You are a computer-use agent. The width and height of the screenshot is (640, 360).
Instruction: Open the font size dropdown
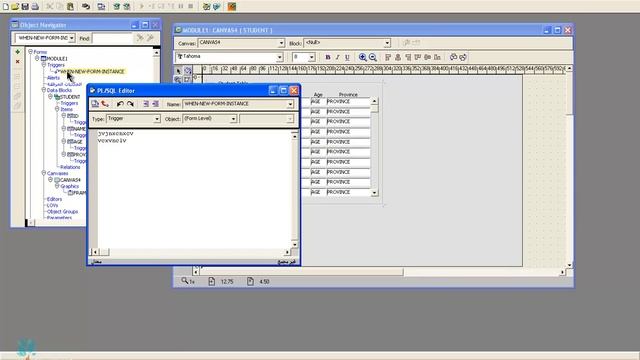point(311,57)
